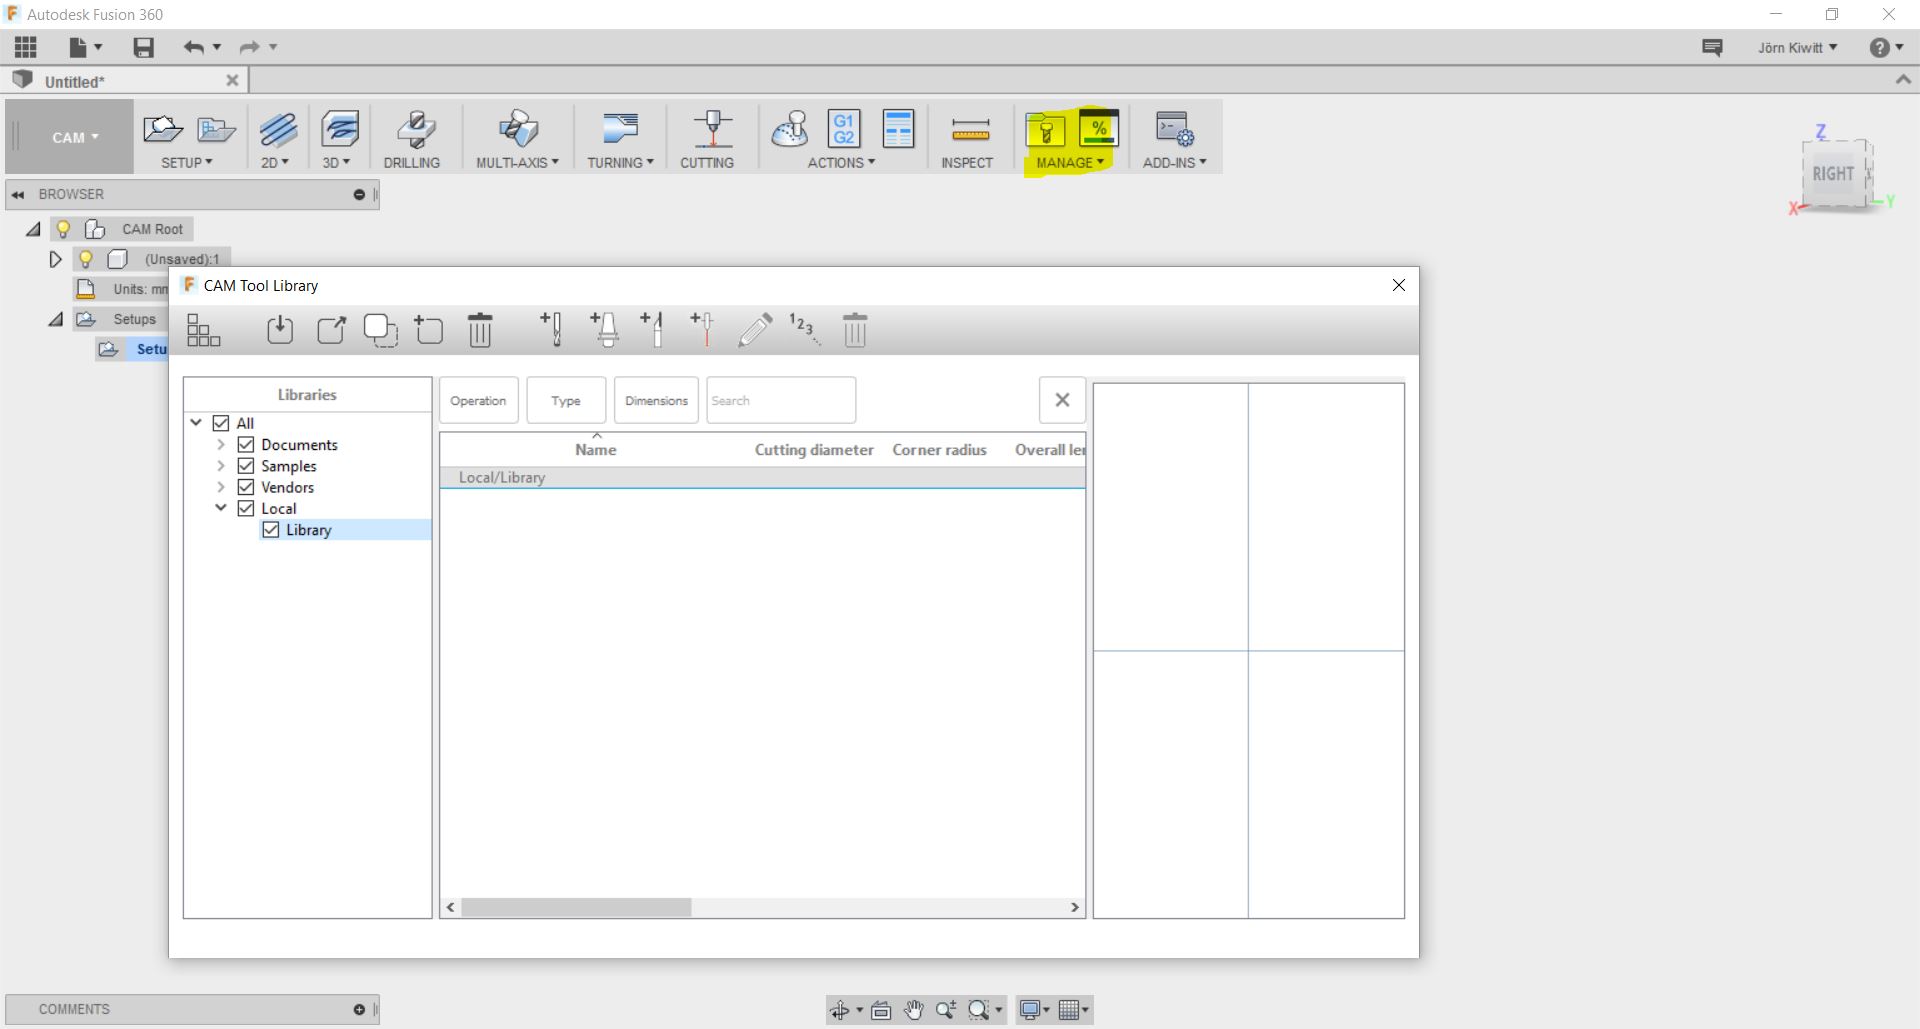This screenshot has width=1920, height=1029.
Task: Click the delete library trash icon
Action: tap(480, 330)
